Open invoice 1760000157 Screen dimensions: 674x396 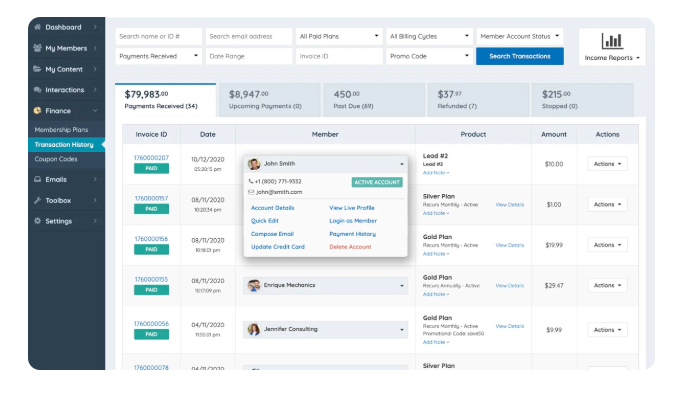click(x=151, y=198)
